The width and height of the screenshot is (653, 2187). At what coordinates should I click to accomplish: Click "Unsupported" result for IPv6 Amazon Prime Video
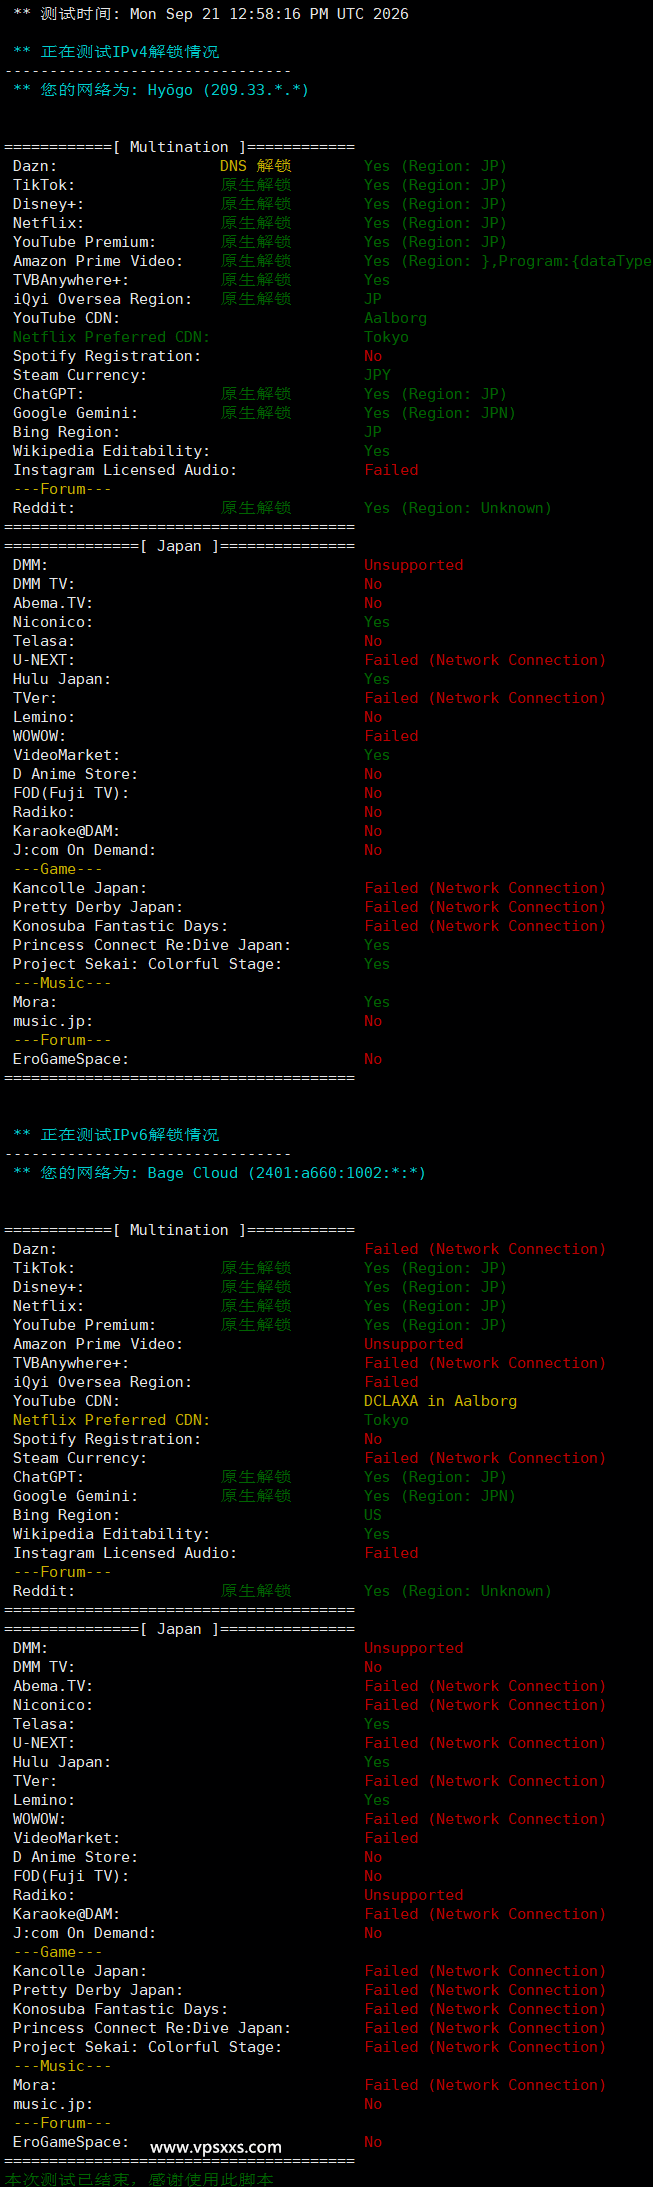pyautogui.click(x=413, y=1344)
